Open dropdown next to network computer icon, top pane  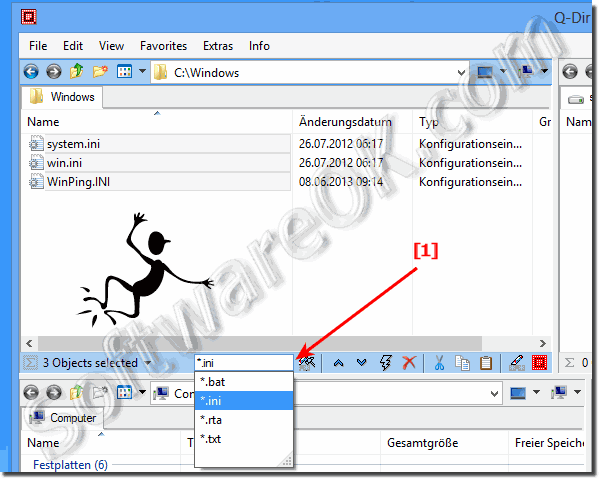(544, 71)
